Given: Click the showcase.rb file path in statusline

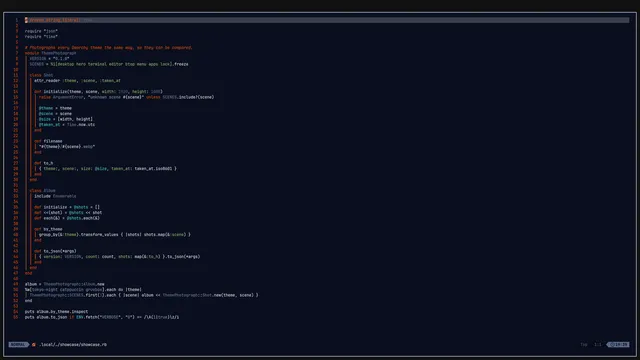Looking at the screenshot, I should (73, 344).
